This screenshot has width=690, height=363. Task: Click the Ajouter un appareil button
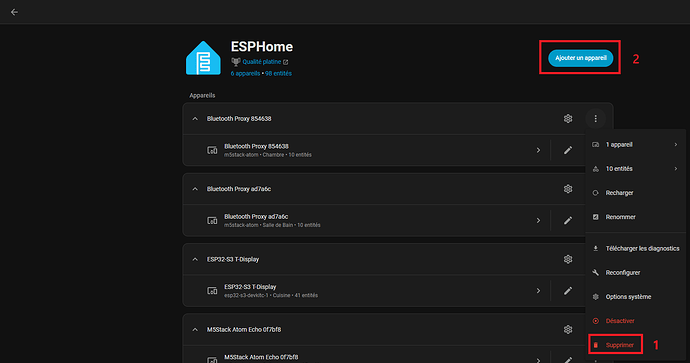click(580, 58)
